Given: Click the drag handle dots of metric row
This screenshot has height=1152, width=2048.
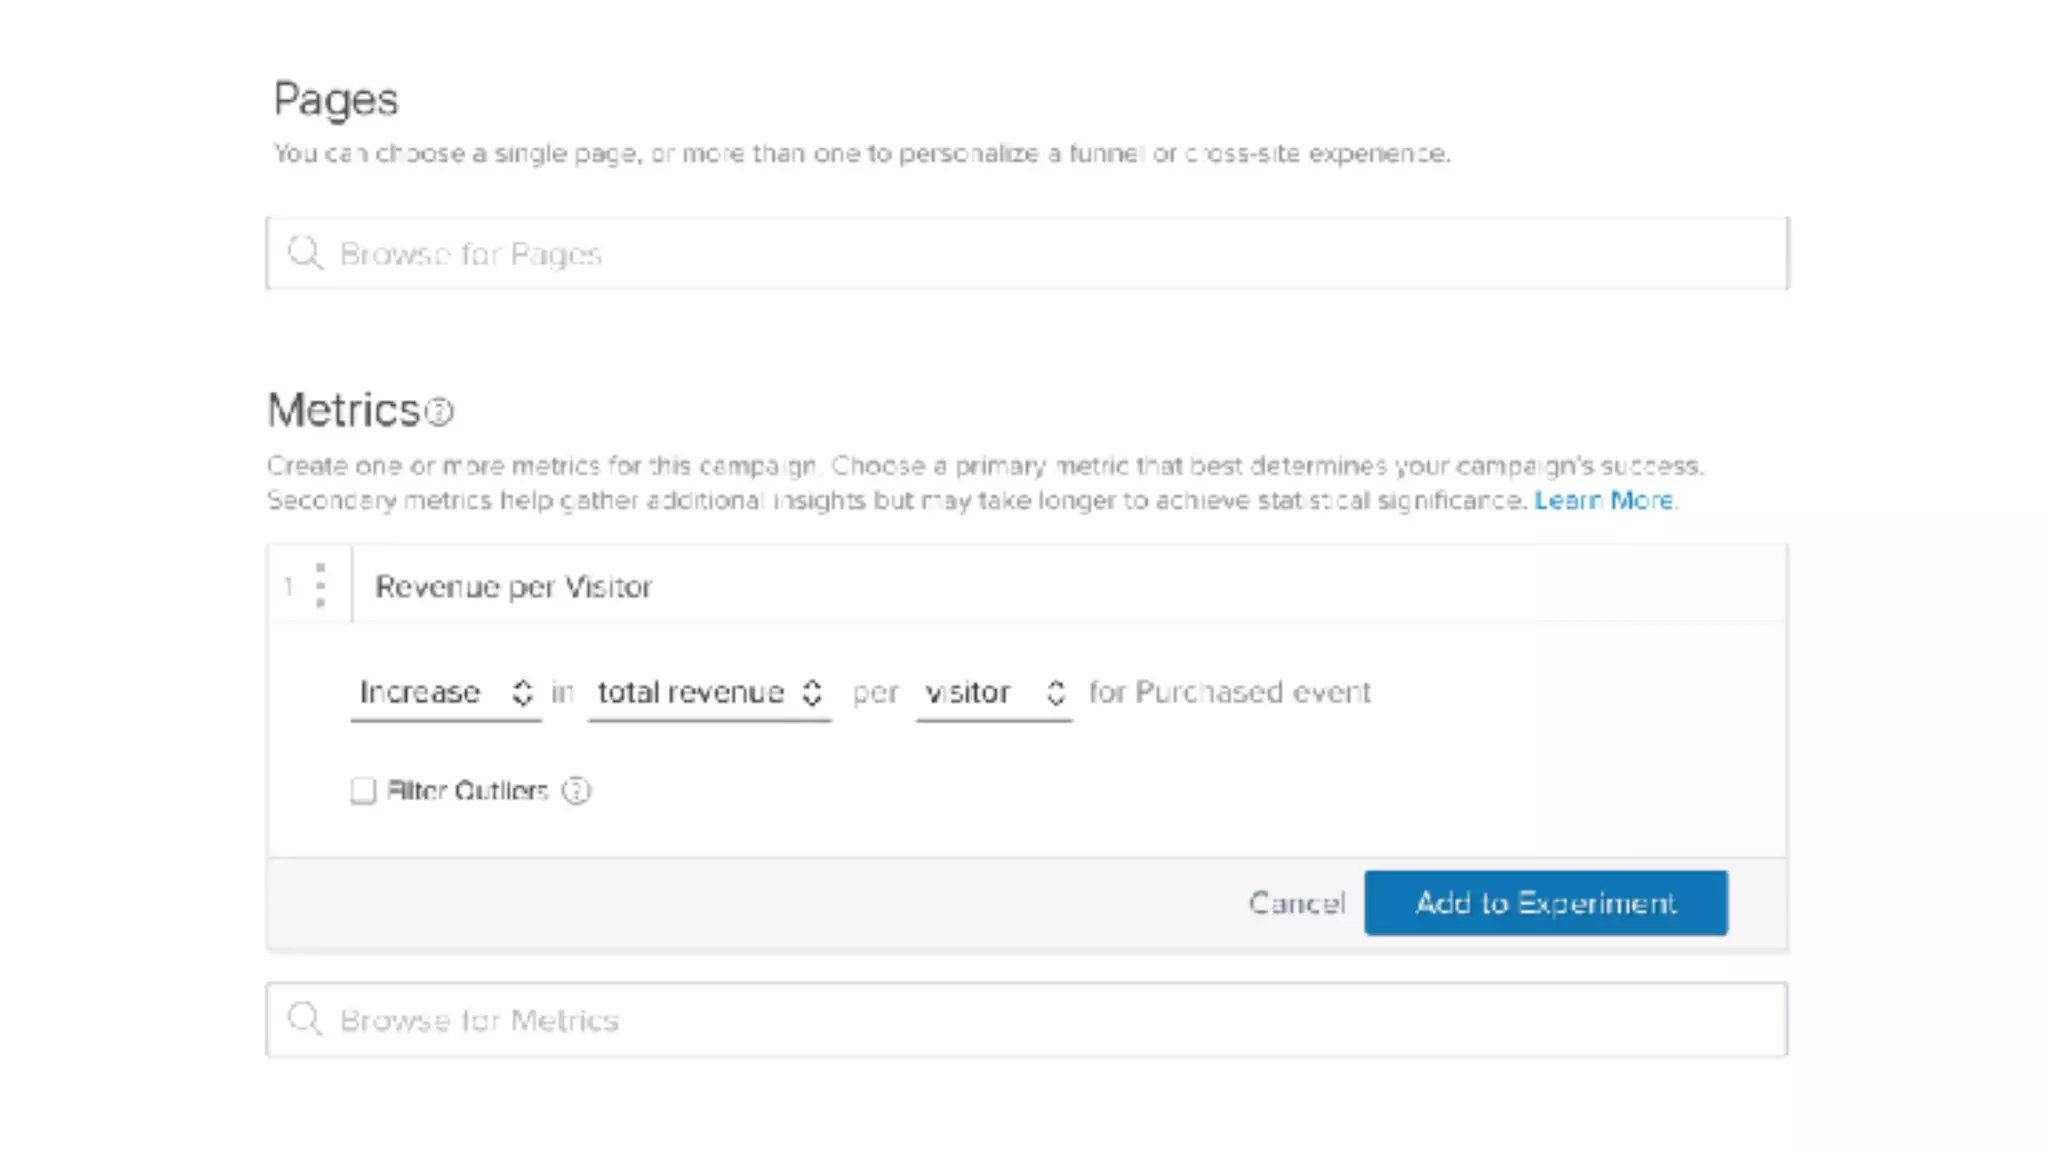Looking at the screenshot, I should pyautogui.click(x=320, y=585).
